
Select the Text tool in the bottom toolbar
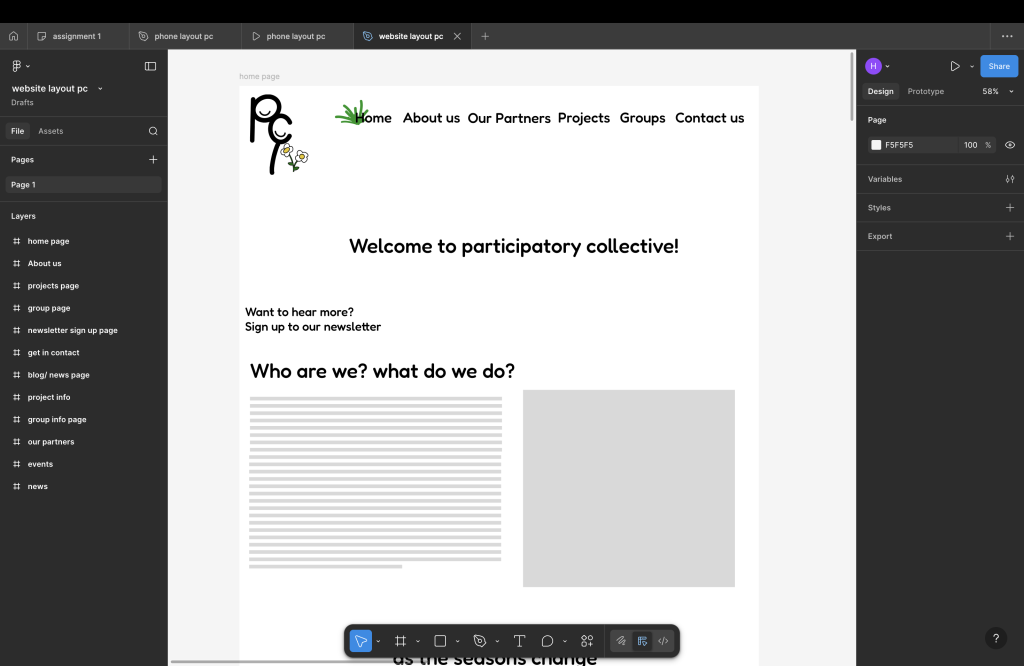(519, 641)
